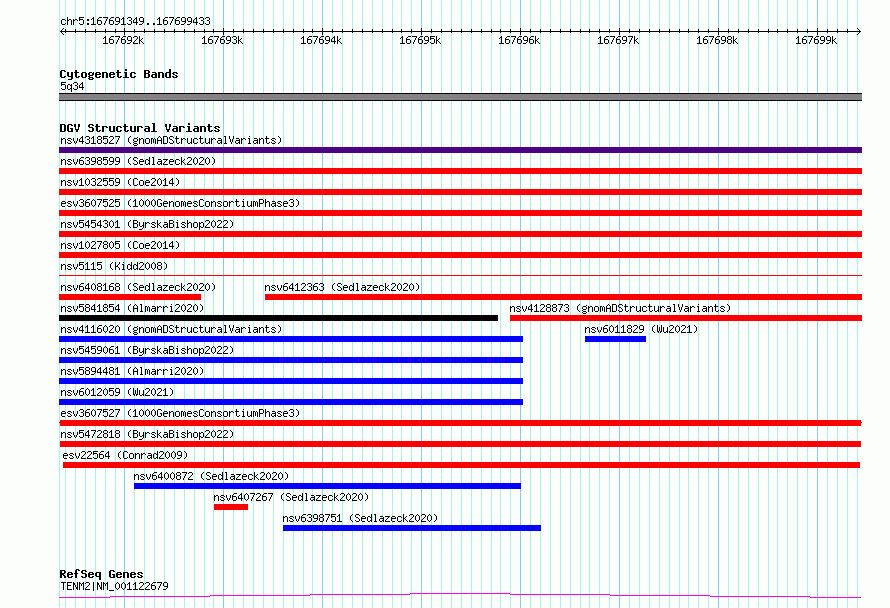
Task: Select the nsv5894481 (Almarri2020) label
Action: 132,371
